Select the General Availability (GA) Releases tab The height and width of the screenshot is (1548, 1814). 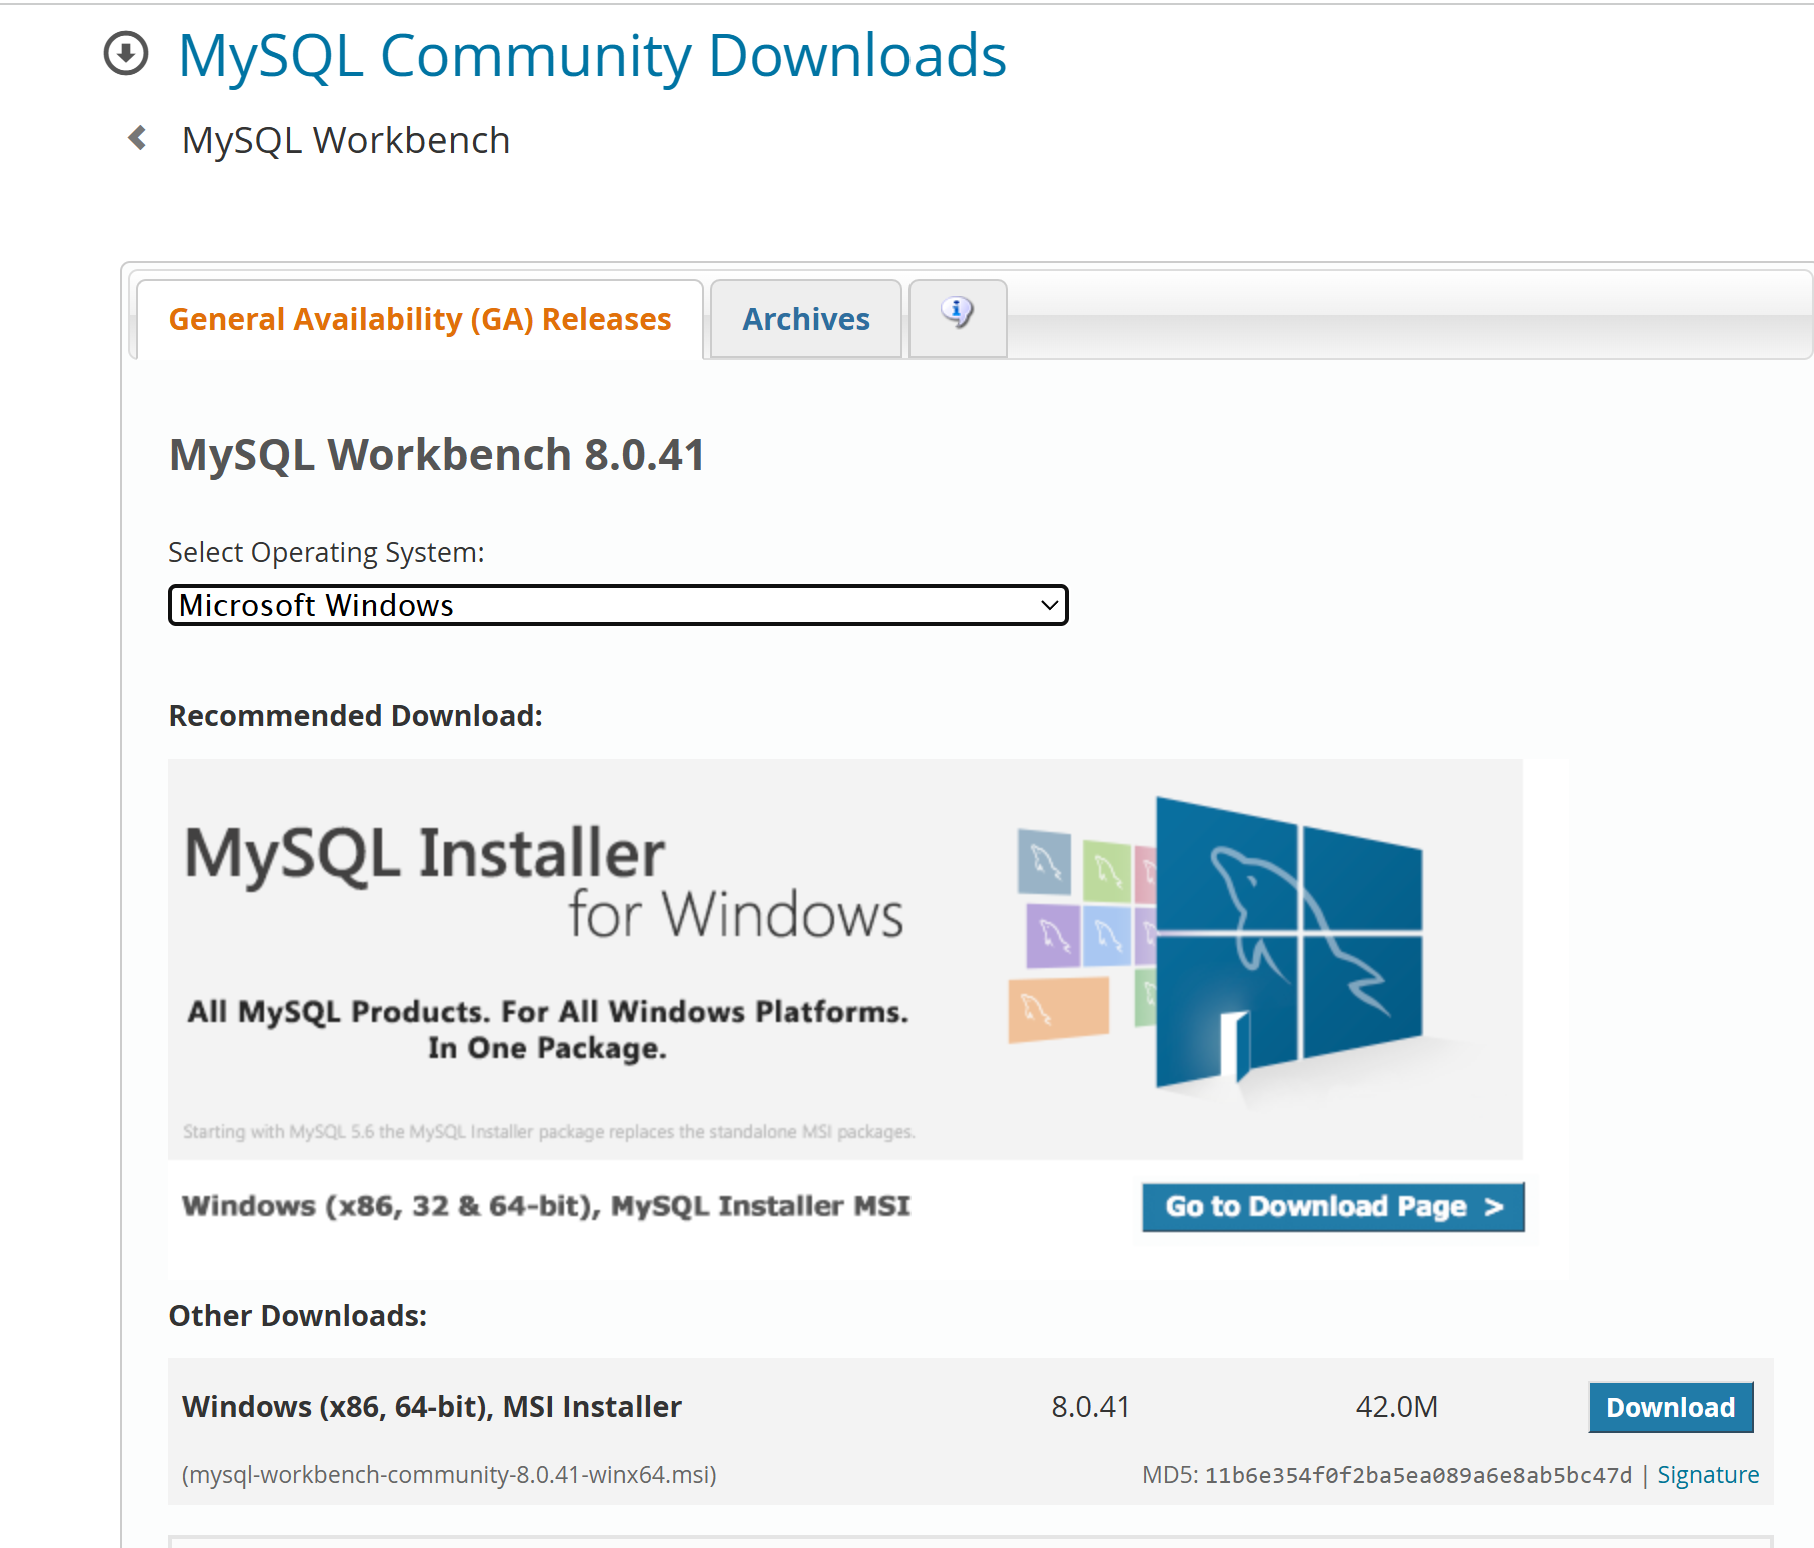coord(420,319)
